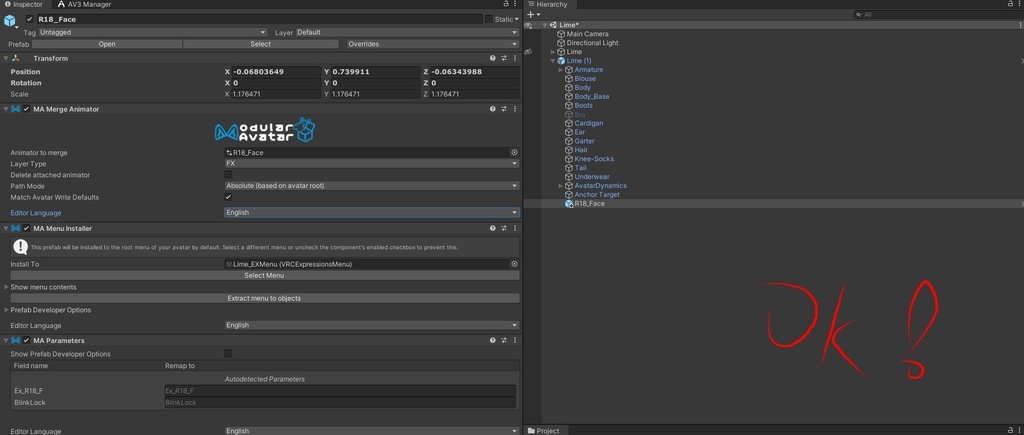Open MA Merge Animator kebab menu
The width and height of the screenshot is (1024, 435).
click(x=515, y=109)
